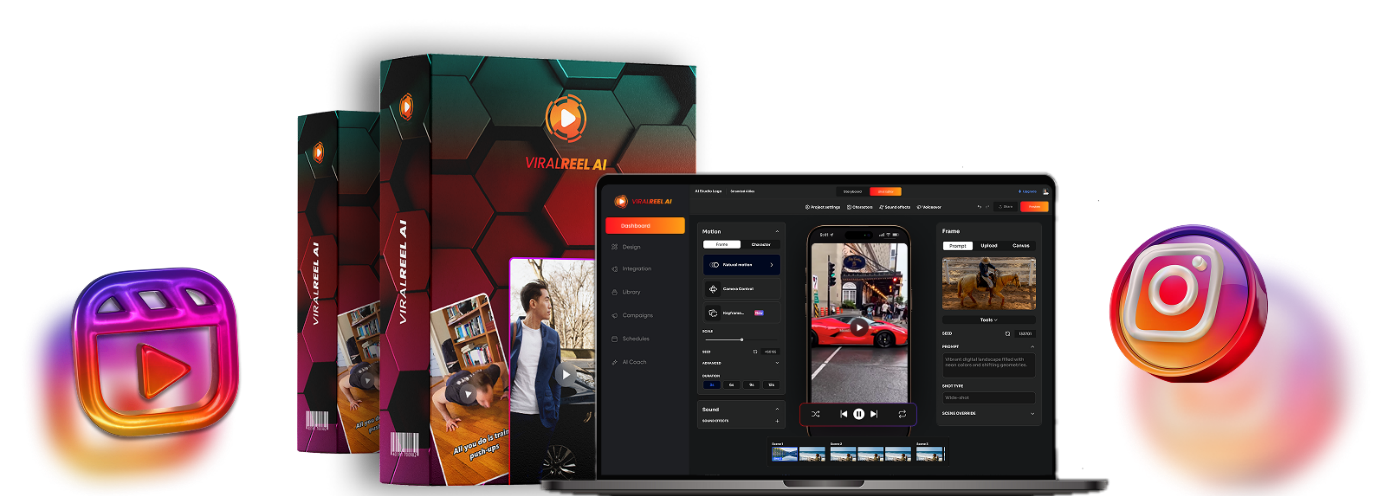This screenshot has width=1378, height=496.
Task: Adjust the Scale slider handle
Action: (x=742, y=340)
